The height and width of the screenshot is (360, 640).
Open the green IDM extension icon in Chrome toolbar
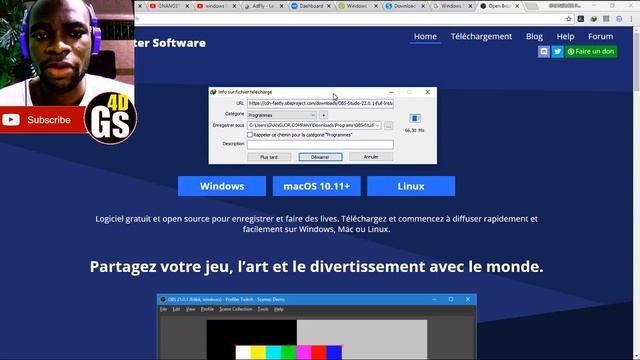click(x=593, y=19)
